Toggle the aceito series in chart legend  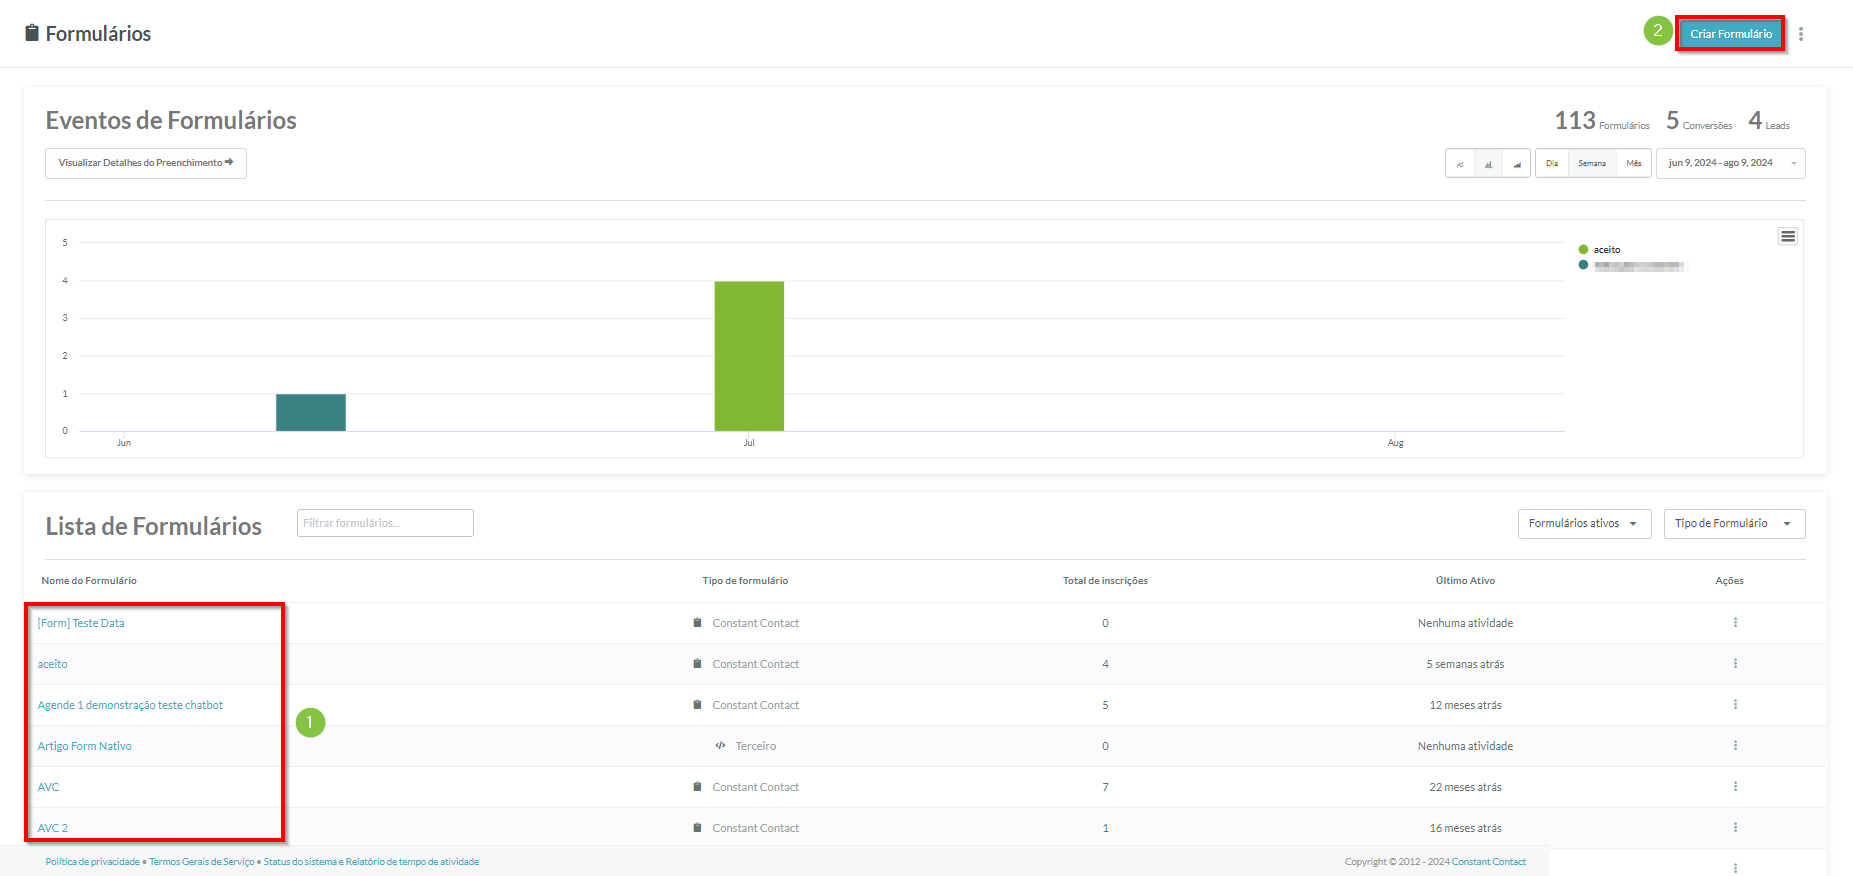tap(1606, 250)
